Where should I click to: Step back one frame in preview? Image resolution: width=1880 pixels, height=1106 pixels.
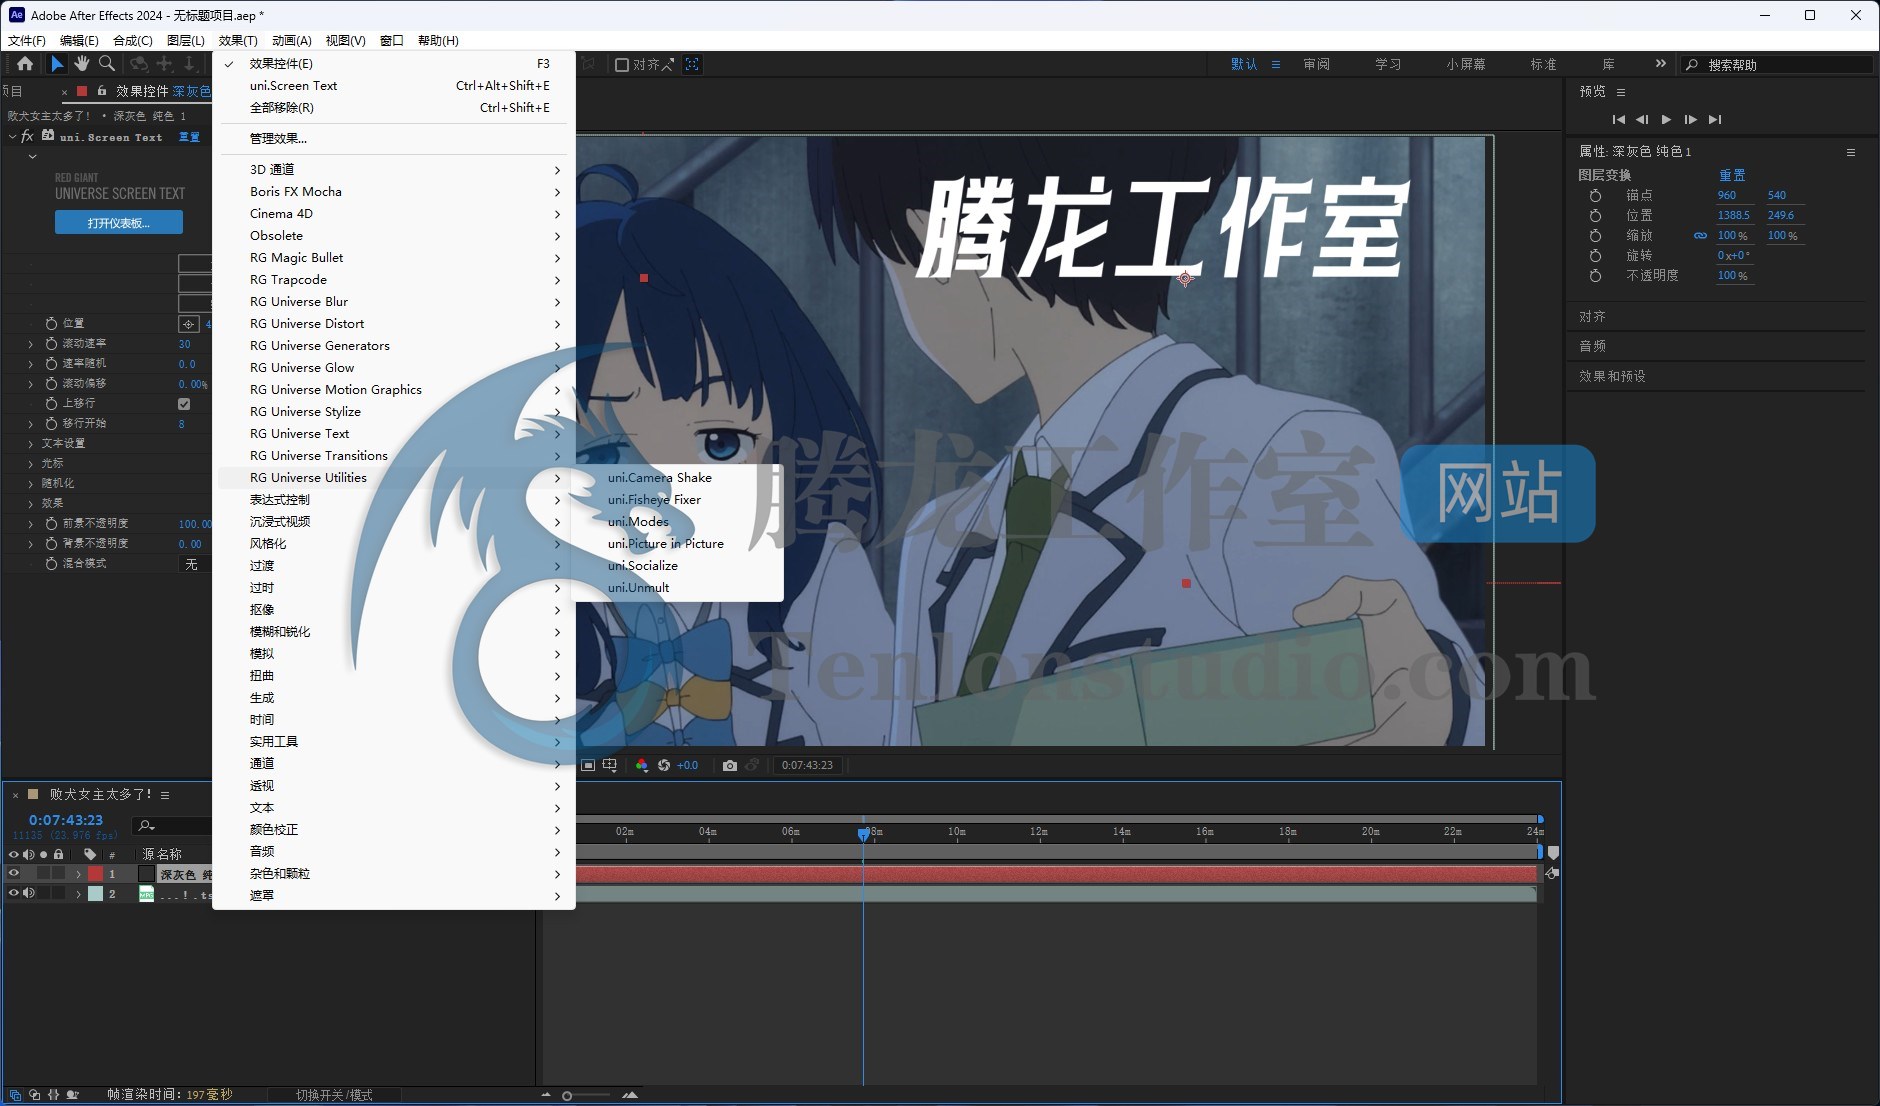[1642, 119]
